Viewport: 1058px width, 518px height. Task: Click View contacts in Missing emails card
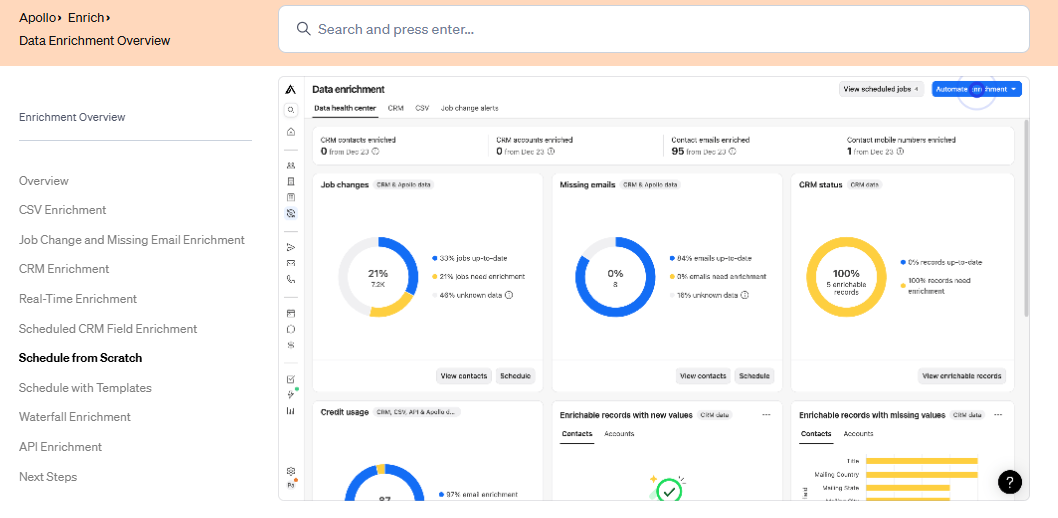[x=703, y=376]
